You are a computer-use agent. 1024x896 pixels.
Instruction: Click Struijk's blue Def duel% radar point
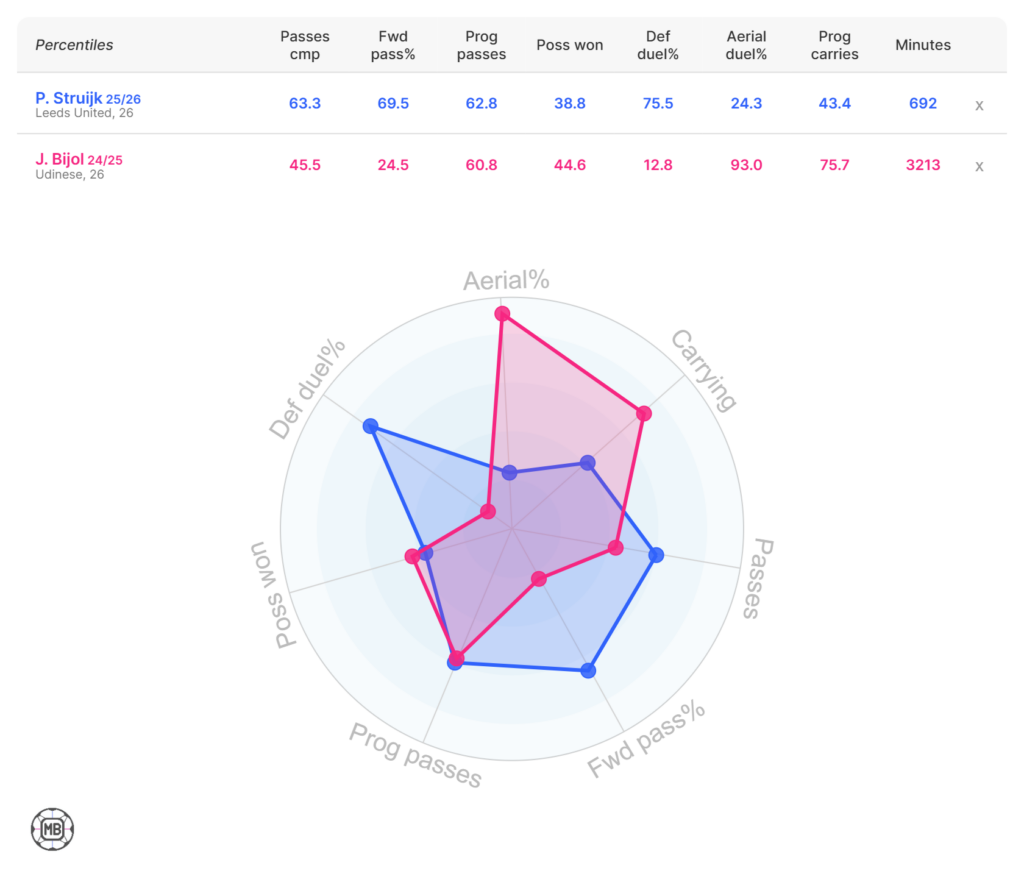click(x=371, y=426)
